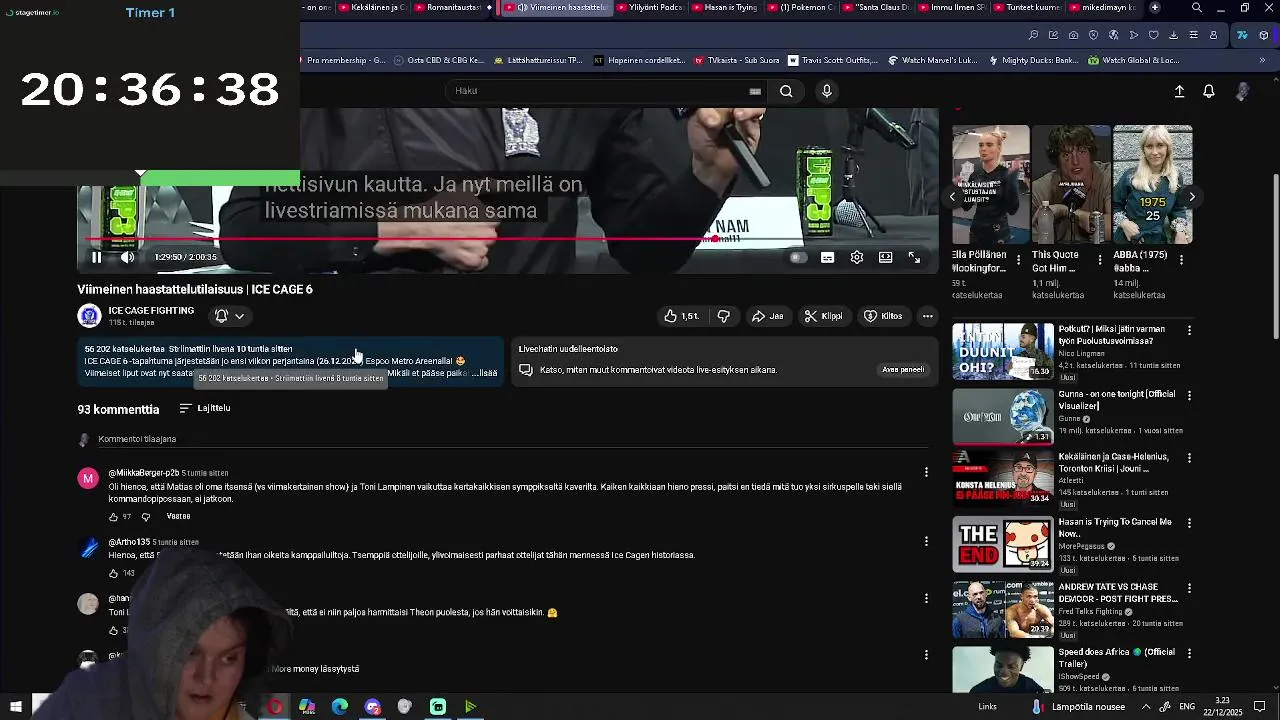
Task: Create a clip with the Klippi button
Action: click(823, 316)
